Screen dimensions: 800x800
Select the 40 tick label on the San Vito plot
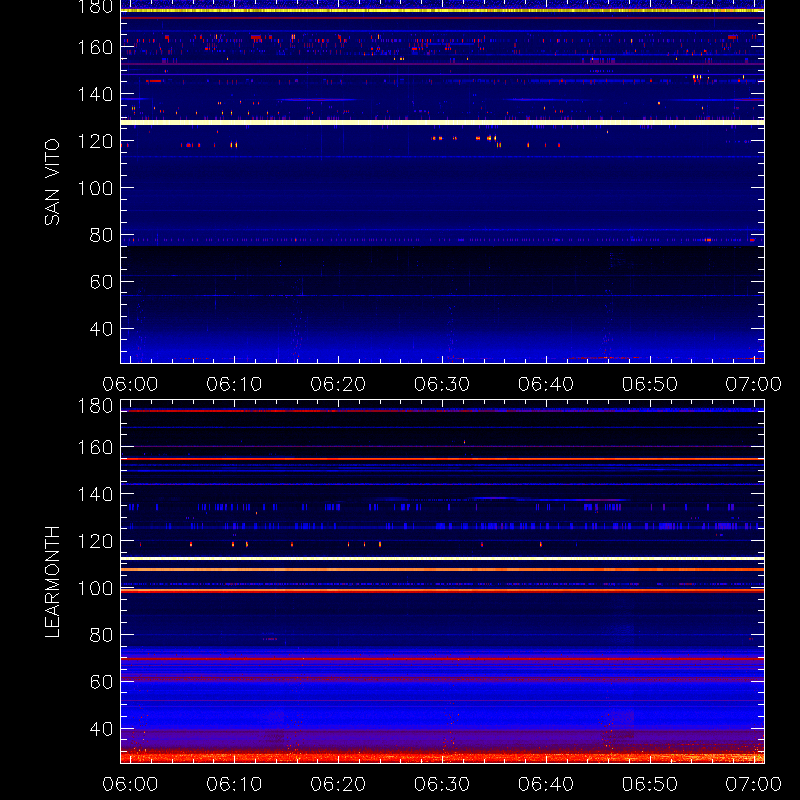(x=101, y=329)
